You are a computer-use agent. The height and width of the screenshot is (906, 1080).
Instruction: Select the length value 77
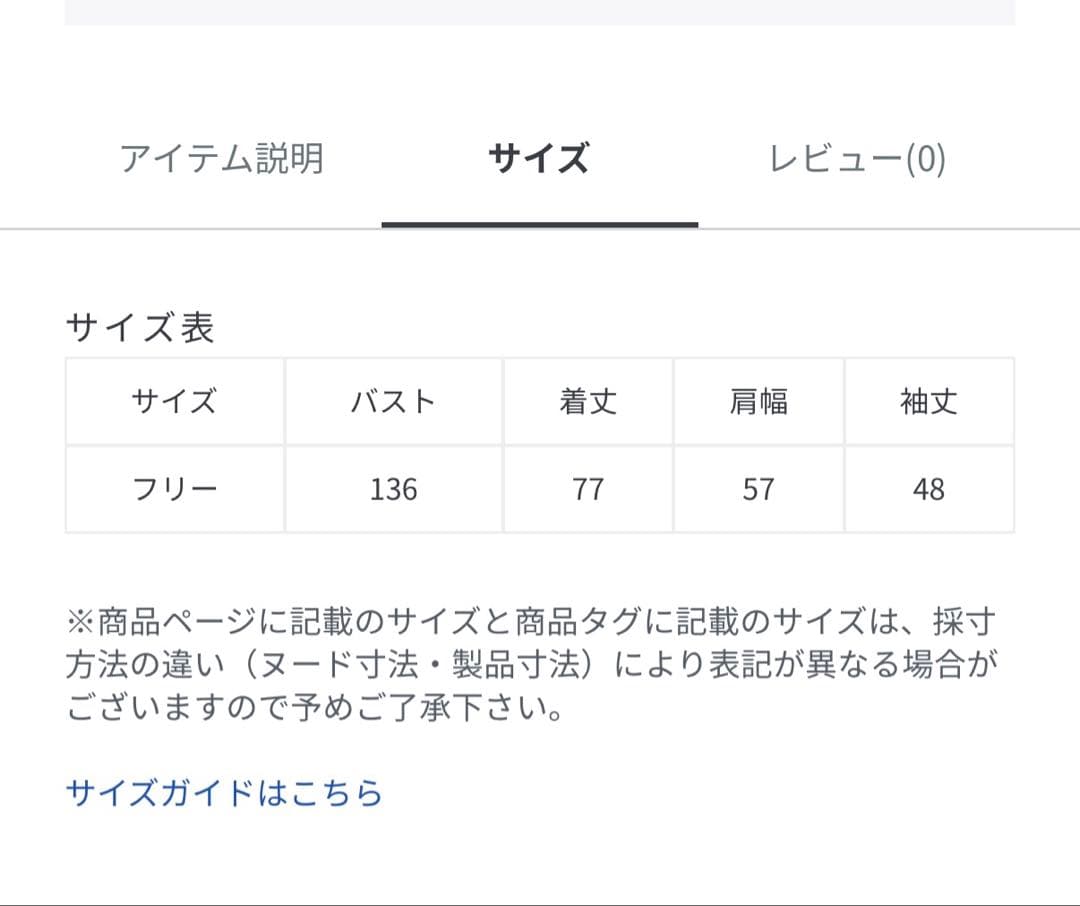pyautogui.click(x=588, y=489)
